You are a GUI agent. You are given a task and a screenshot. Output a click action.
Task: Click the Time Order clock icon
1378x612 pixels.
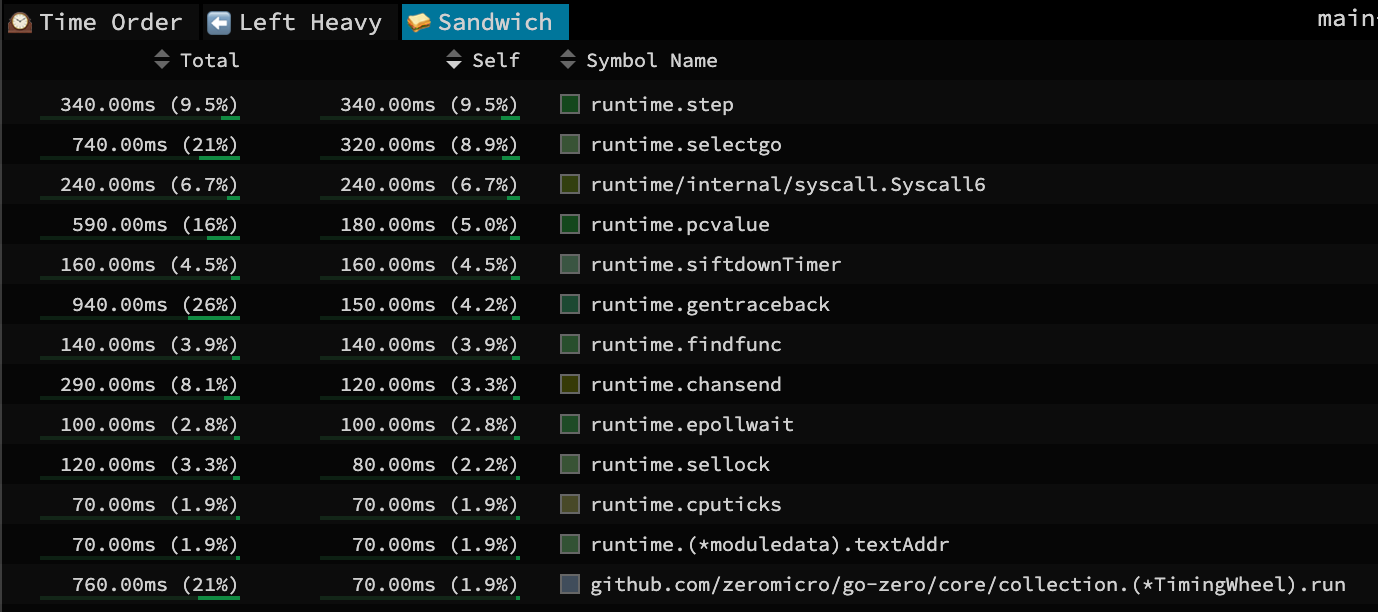(x=20, y=22)
